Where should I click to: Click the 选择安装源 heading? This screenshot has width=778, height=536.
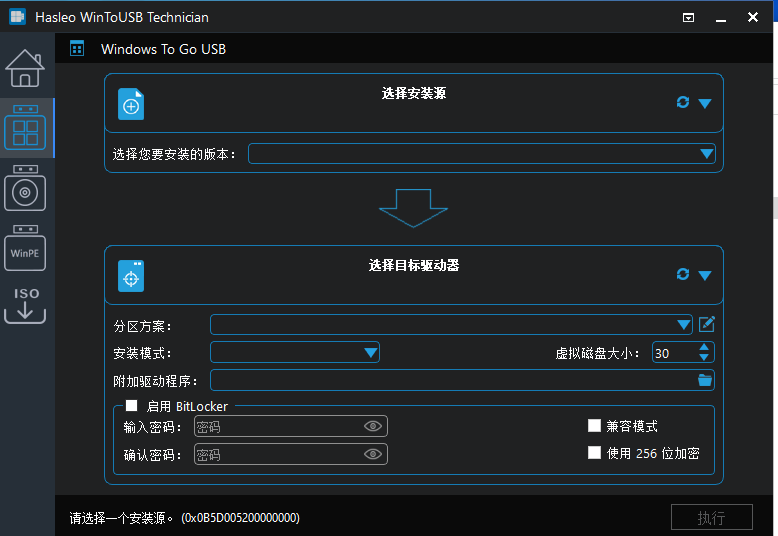click(x=414, y=93)
